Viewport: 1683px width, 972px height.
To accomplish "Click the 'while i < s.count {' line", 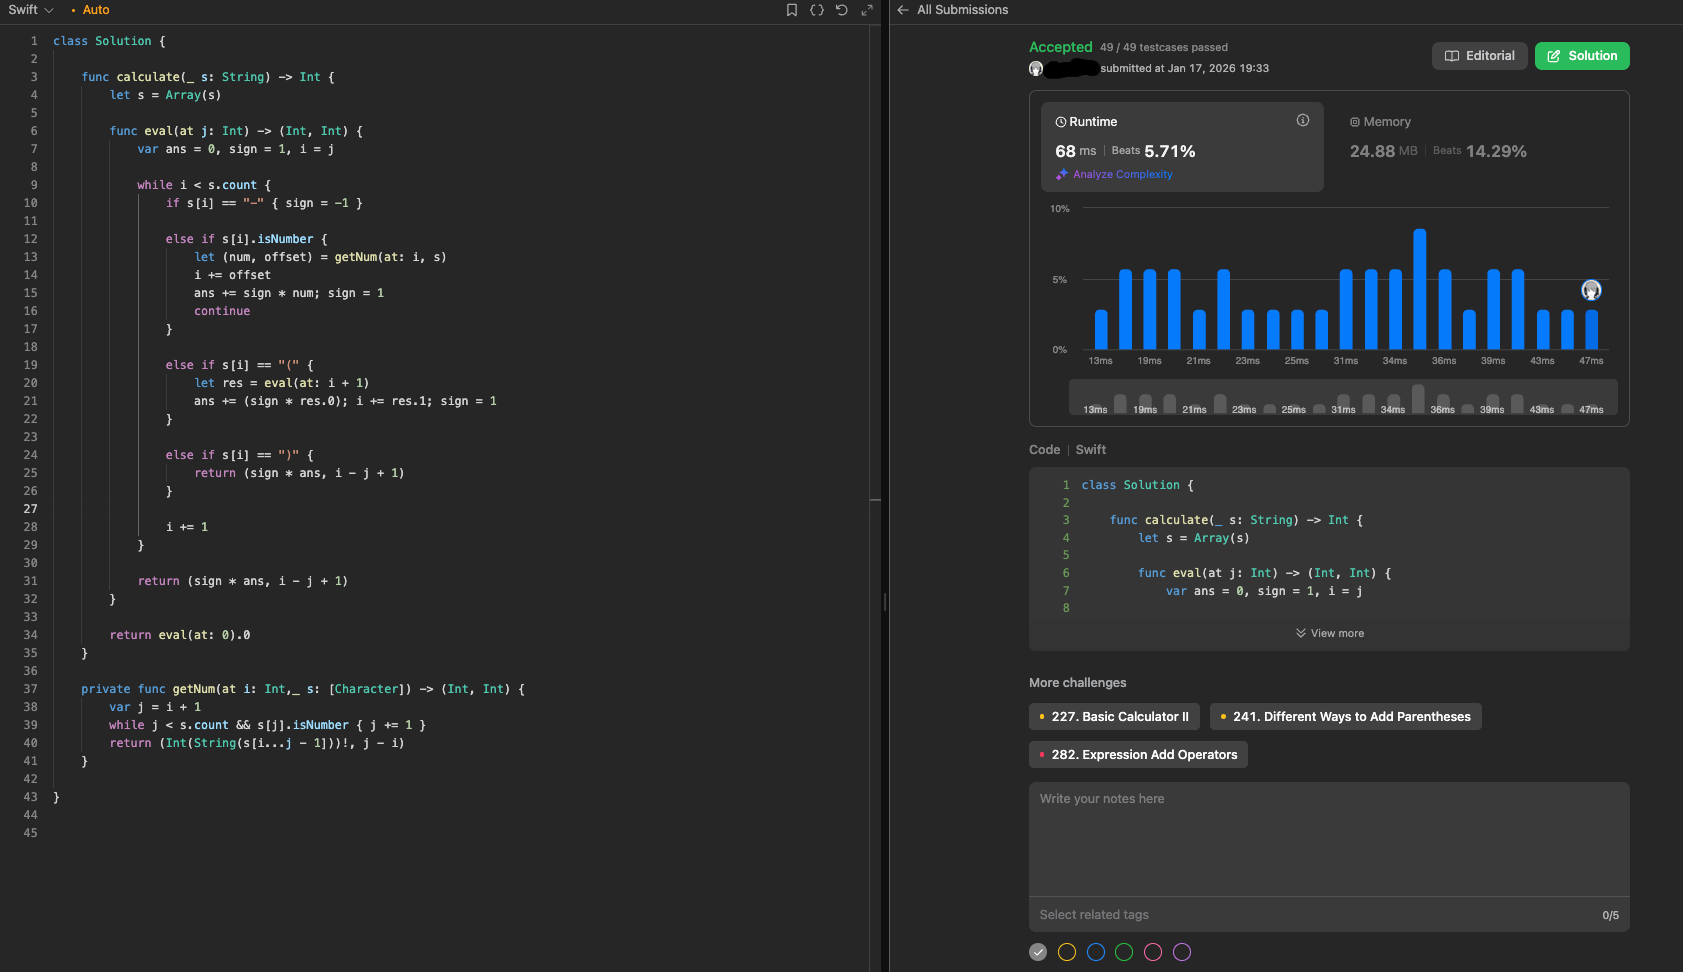I will pyautogui.click(x=204, y=185).
